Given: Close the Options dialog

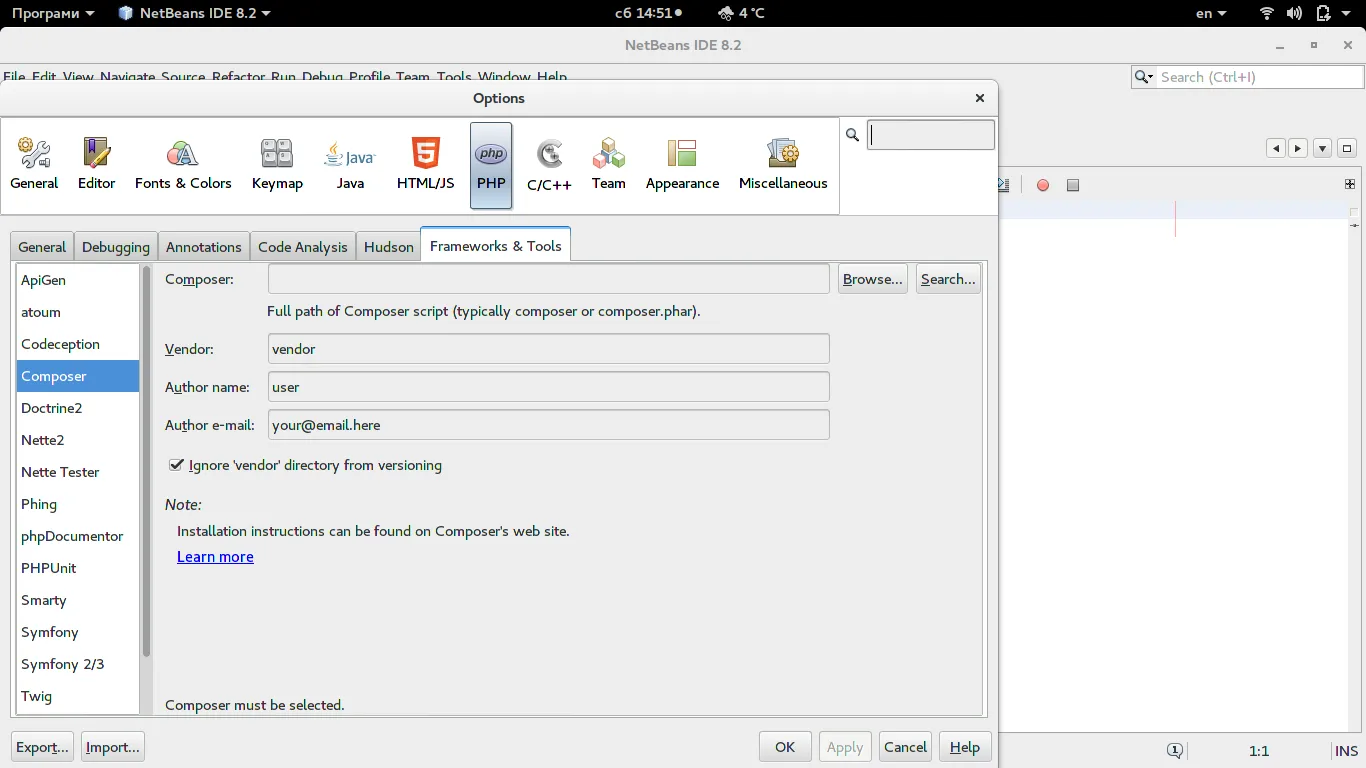Looking at the screenshot, I should coord(980,98).
